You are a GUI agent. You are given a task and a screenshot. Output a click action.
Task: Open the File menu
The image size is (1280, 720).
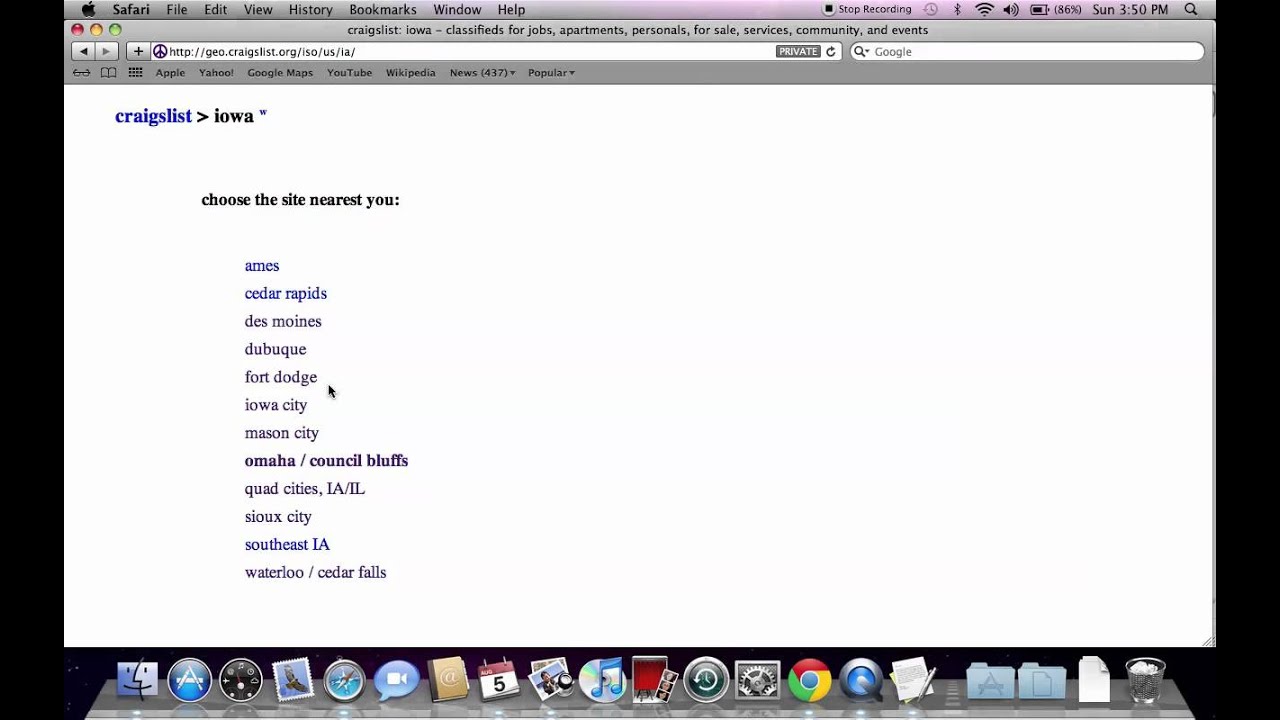click(177, 10)
